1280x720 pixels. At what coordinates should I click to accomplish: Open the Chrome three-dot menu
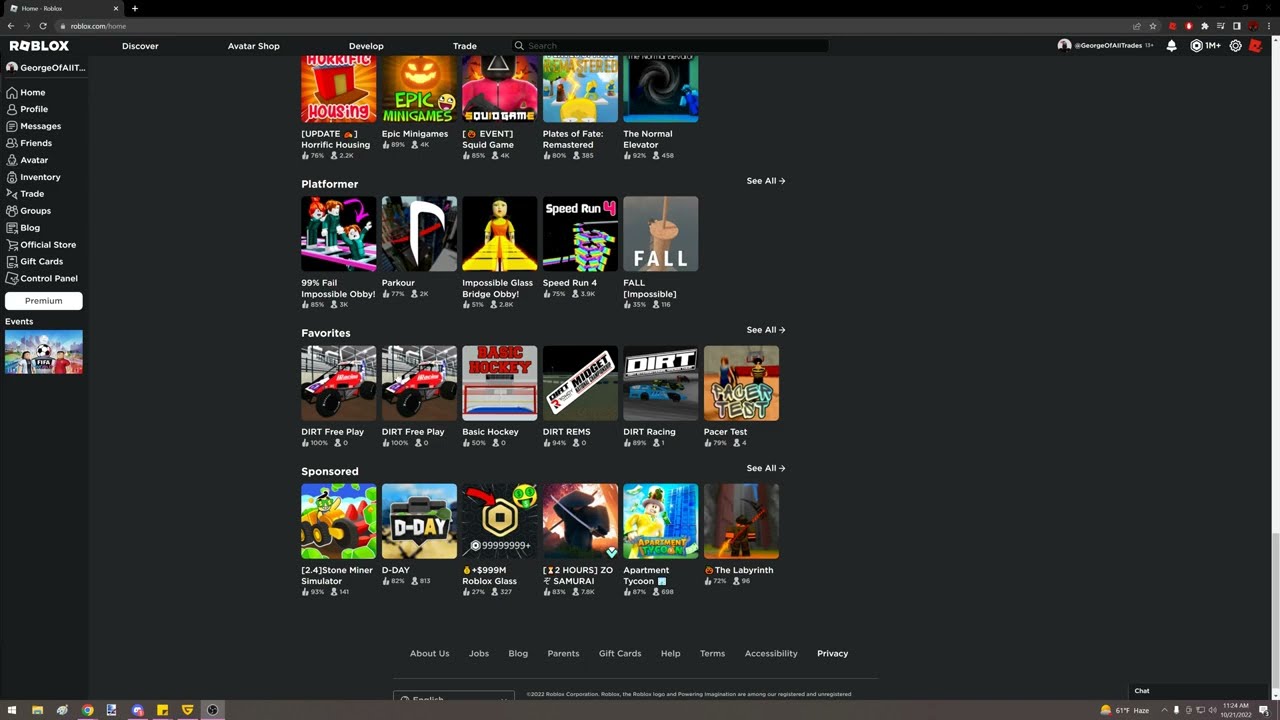1269,26
